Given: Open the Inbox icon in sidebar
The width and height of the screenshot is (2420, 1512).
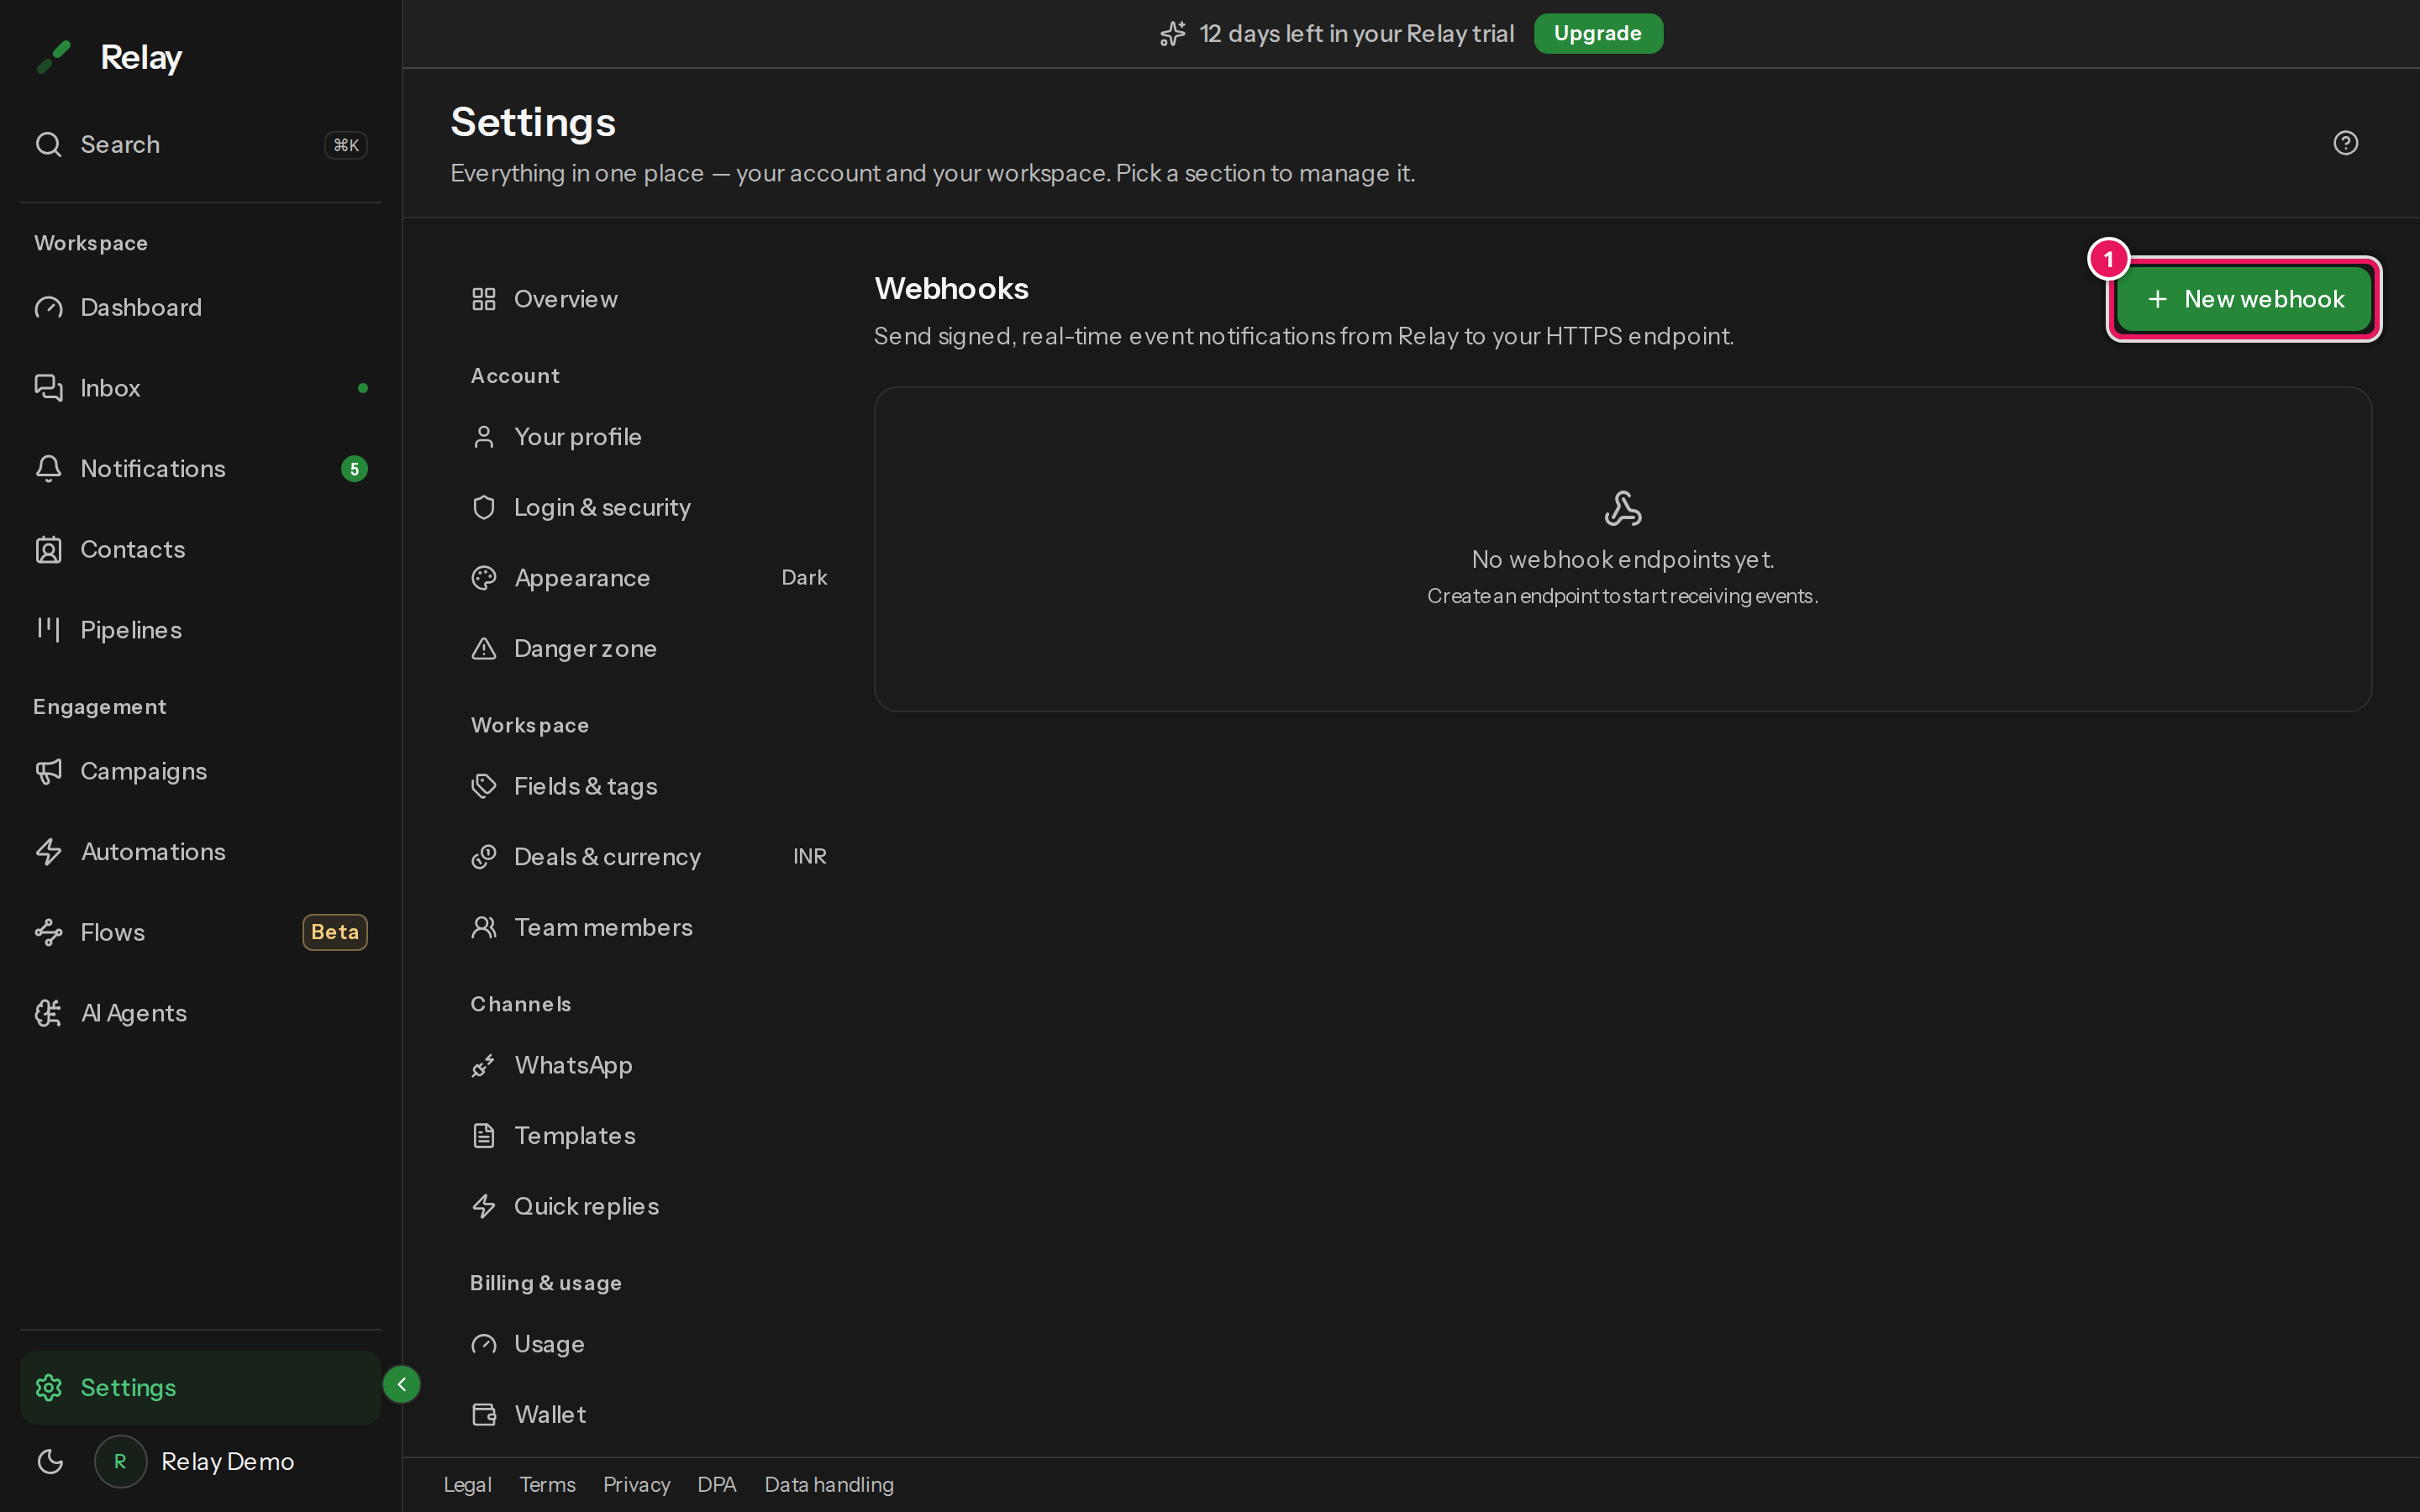Looking at the screenshot, I should (48, 388).
